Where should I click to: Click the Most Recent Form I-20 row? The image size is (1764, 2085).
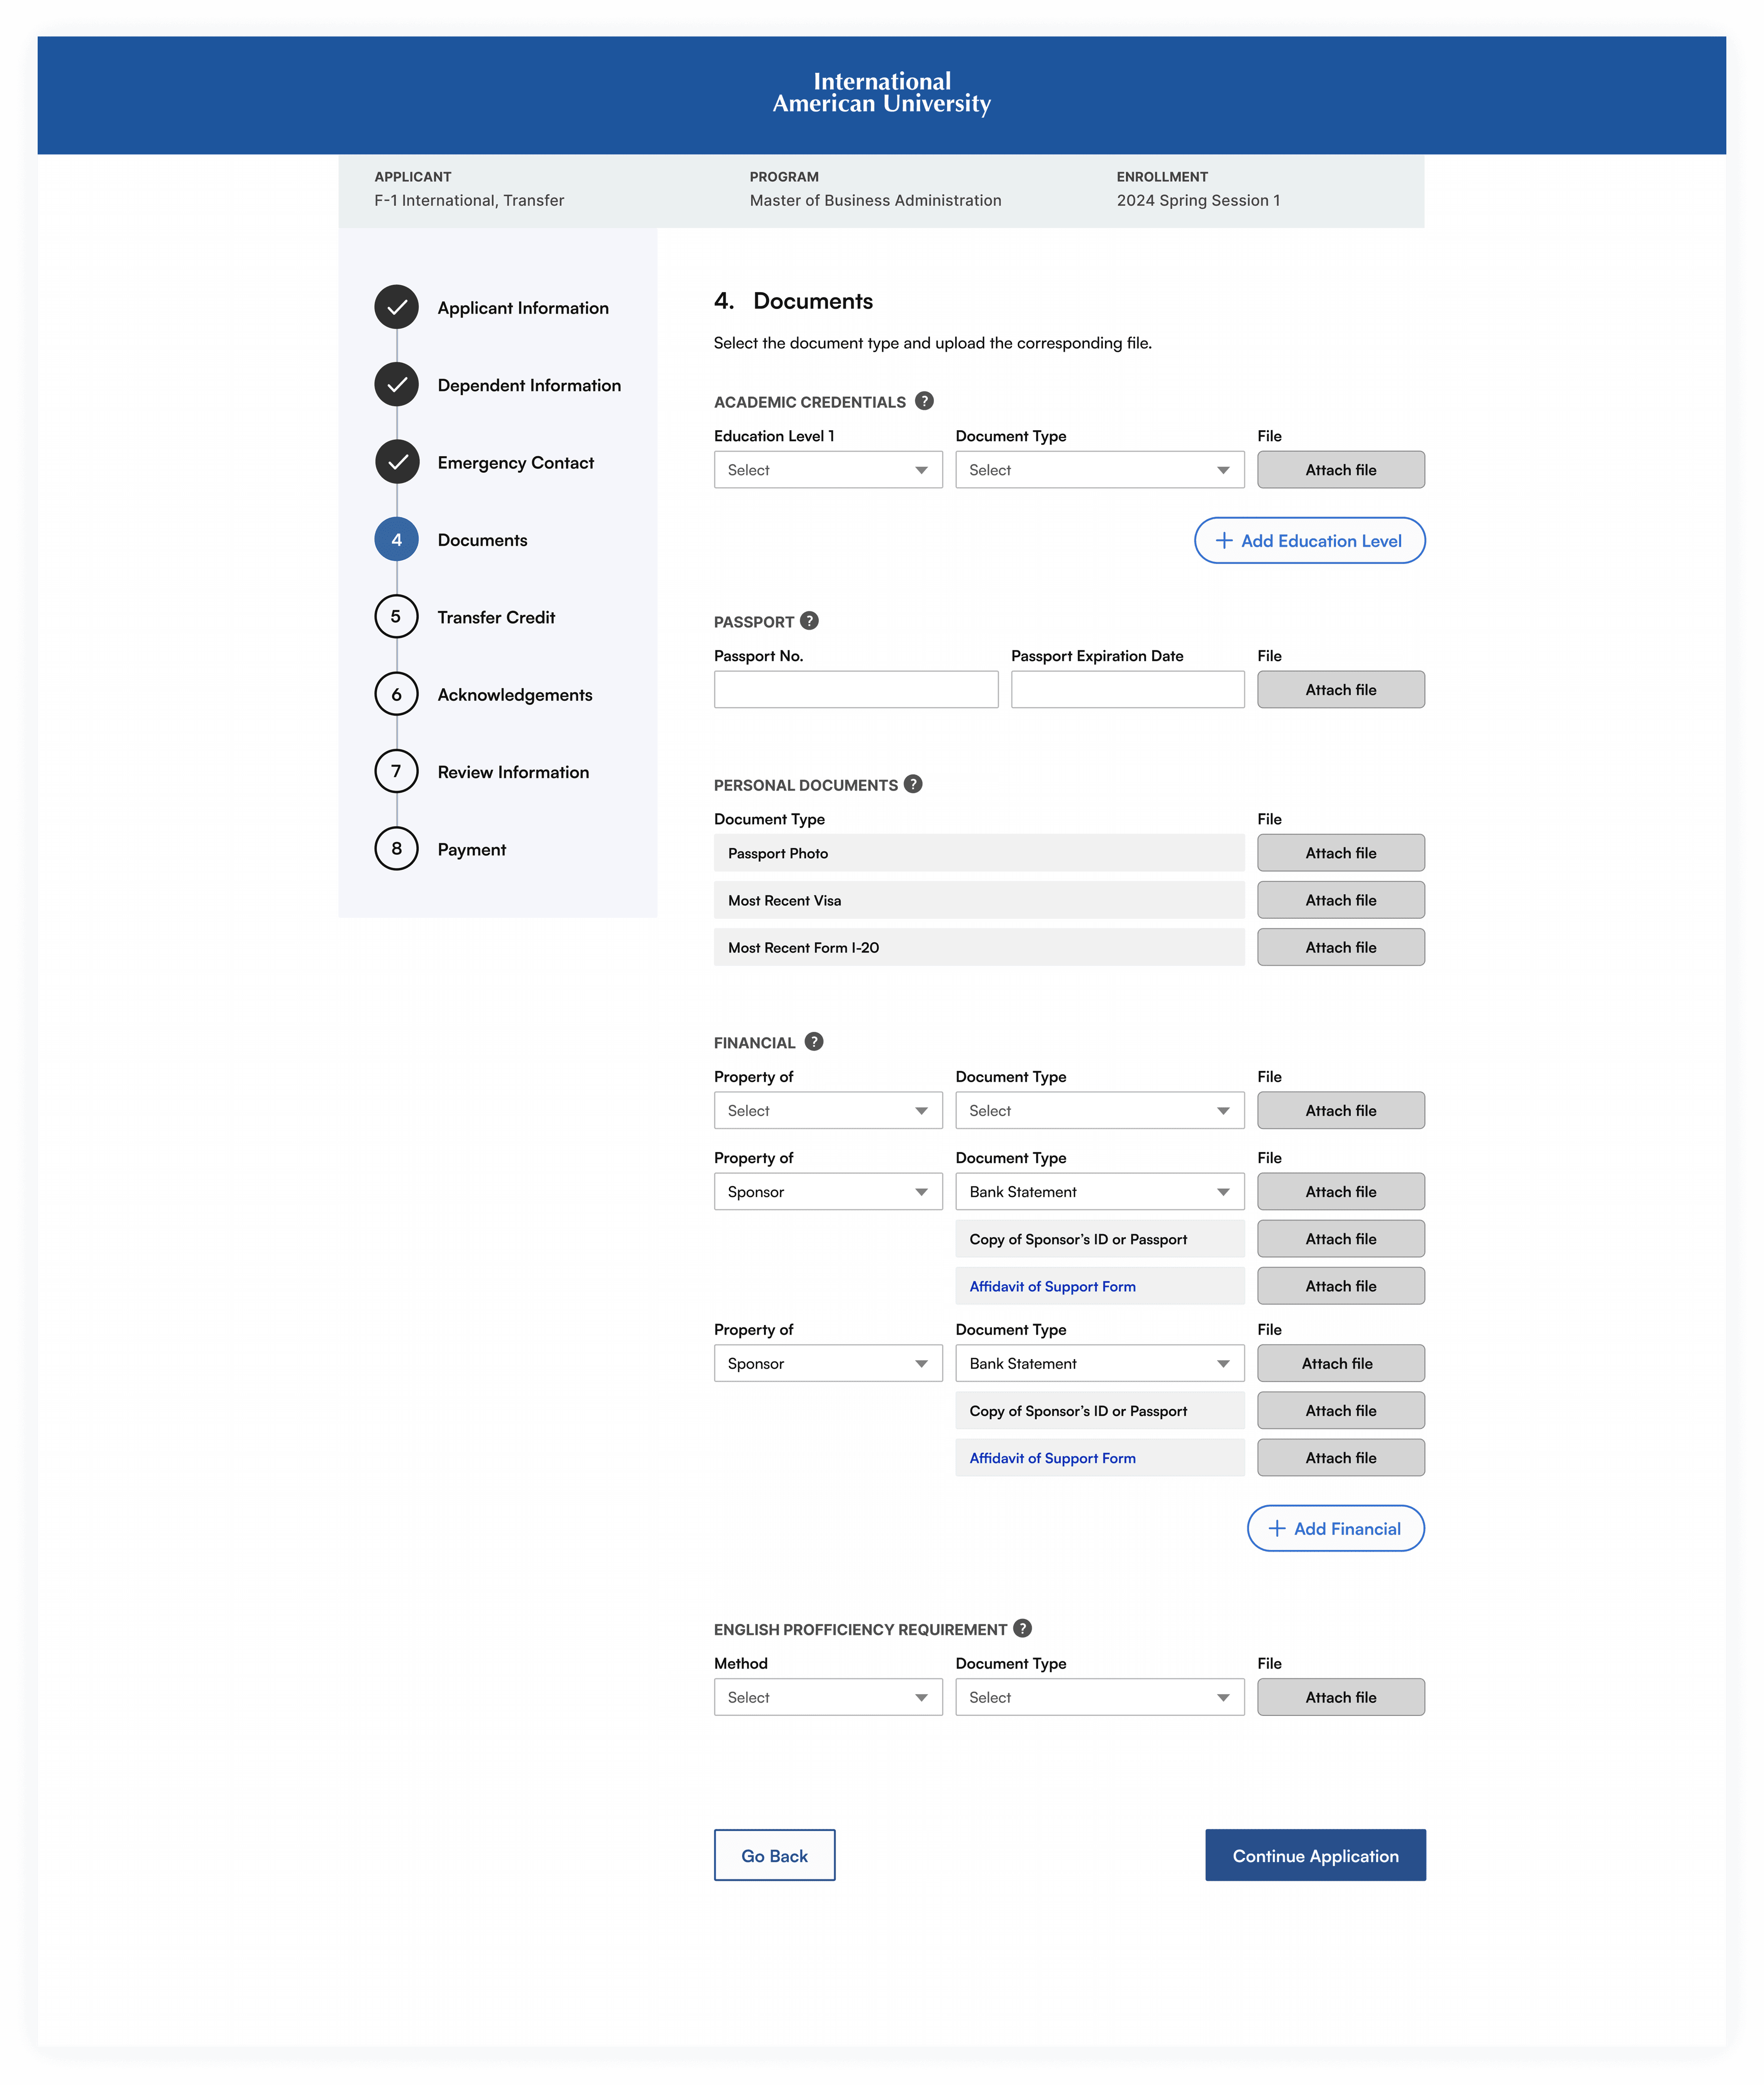(979, 947)
